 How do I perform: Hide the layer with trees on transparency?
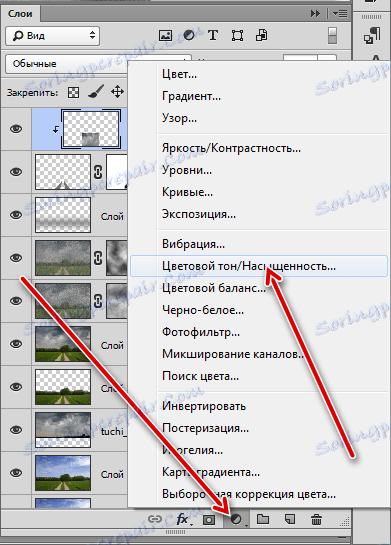point(16,387)
